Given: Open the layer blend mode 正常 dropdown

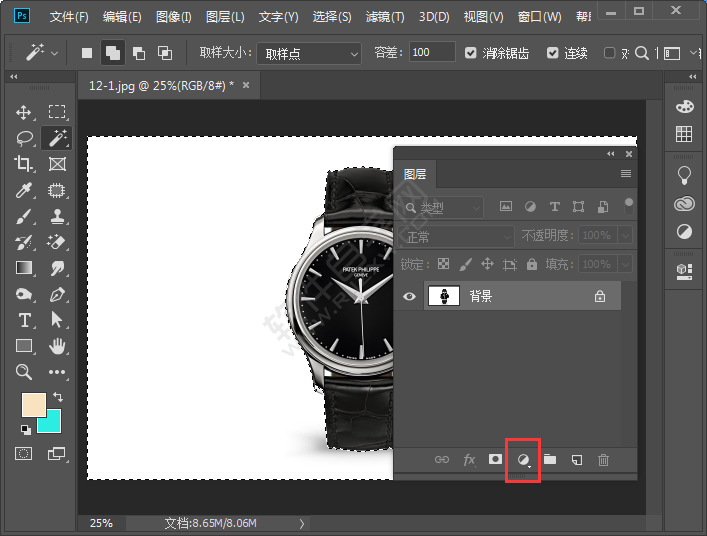Looking at the screenshot, I should (456, 237).
